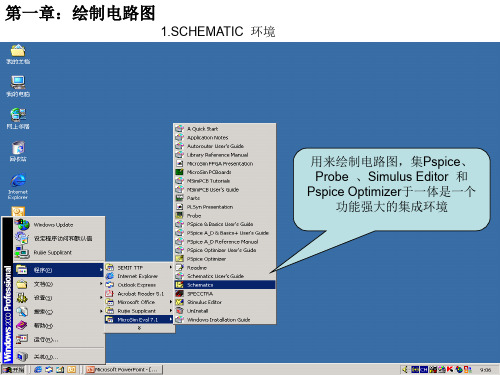This screenshot has width=500, height=375.
Task: Click the CH input language tray indicator
Action: 423,369
